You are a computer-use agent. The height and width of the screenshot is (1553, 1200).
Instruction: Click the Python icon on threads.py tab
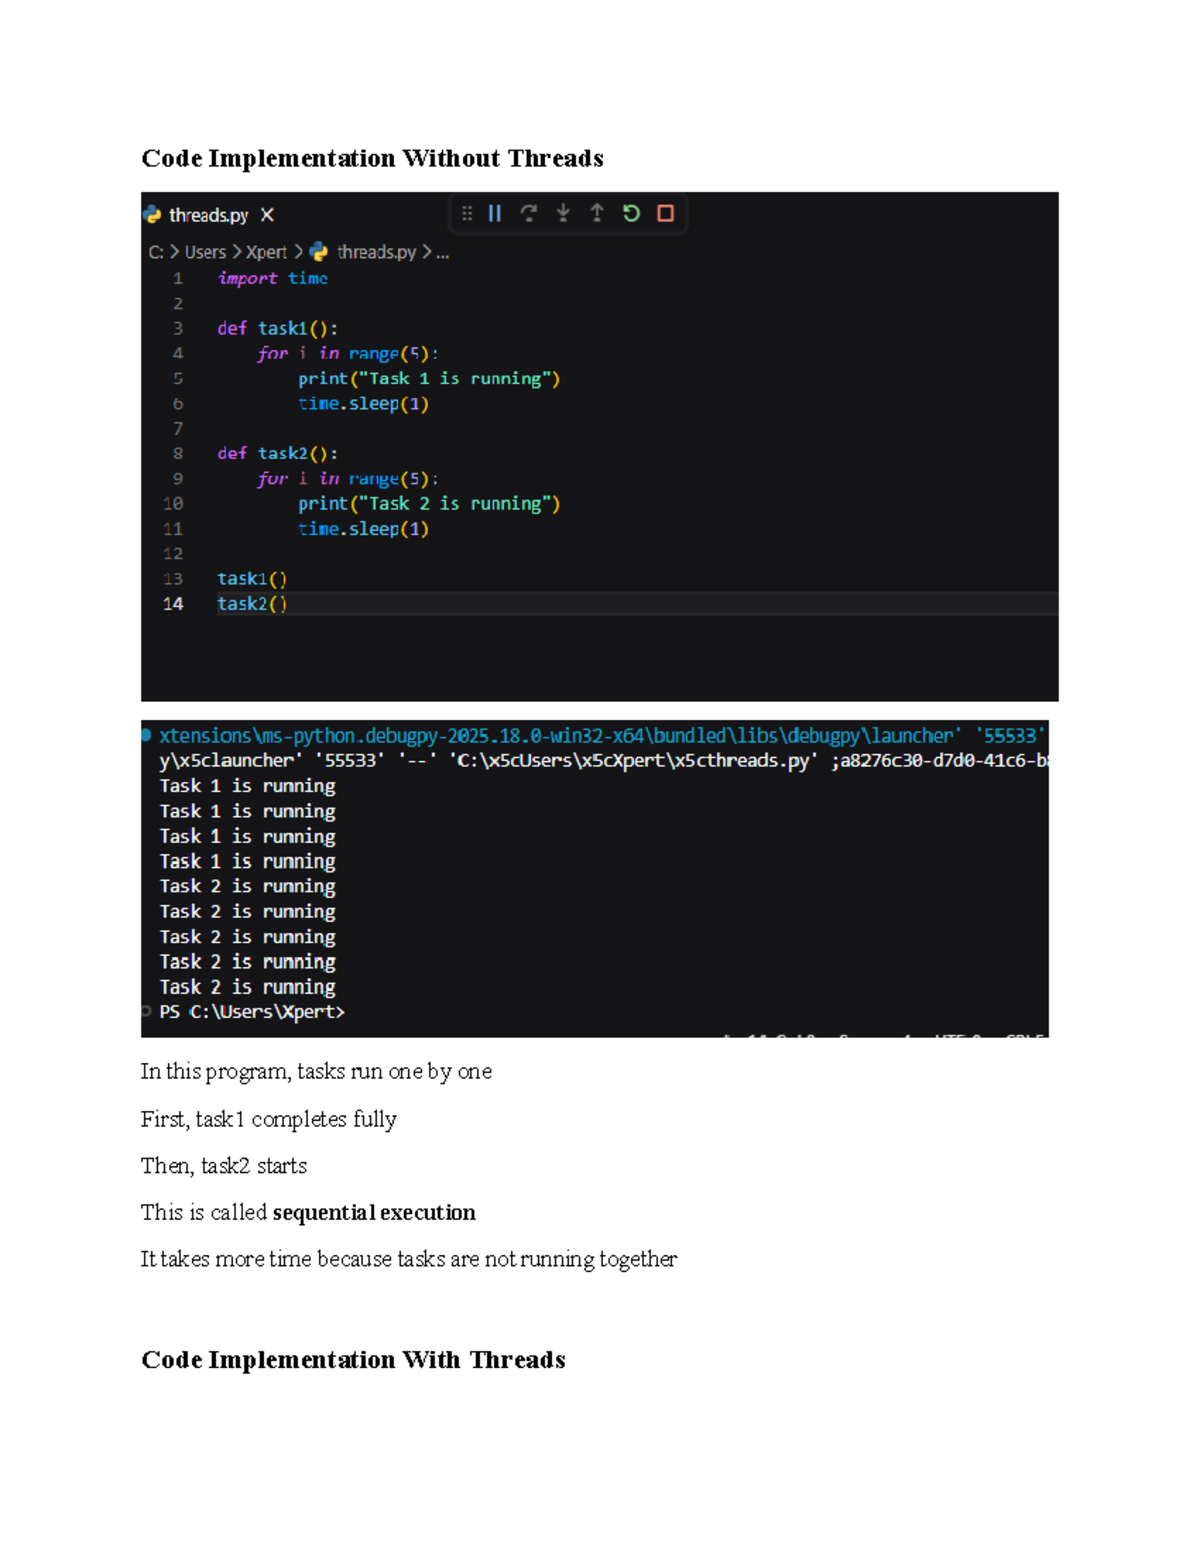pyautogui.click(x=152, y=215)
